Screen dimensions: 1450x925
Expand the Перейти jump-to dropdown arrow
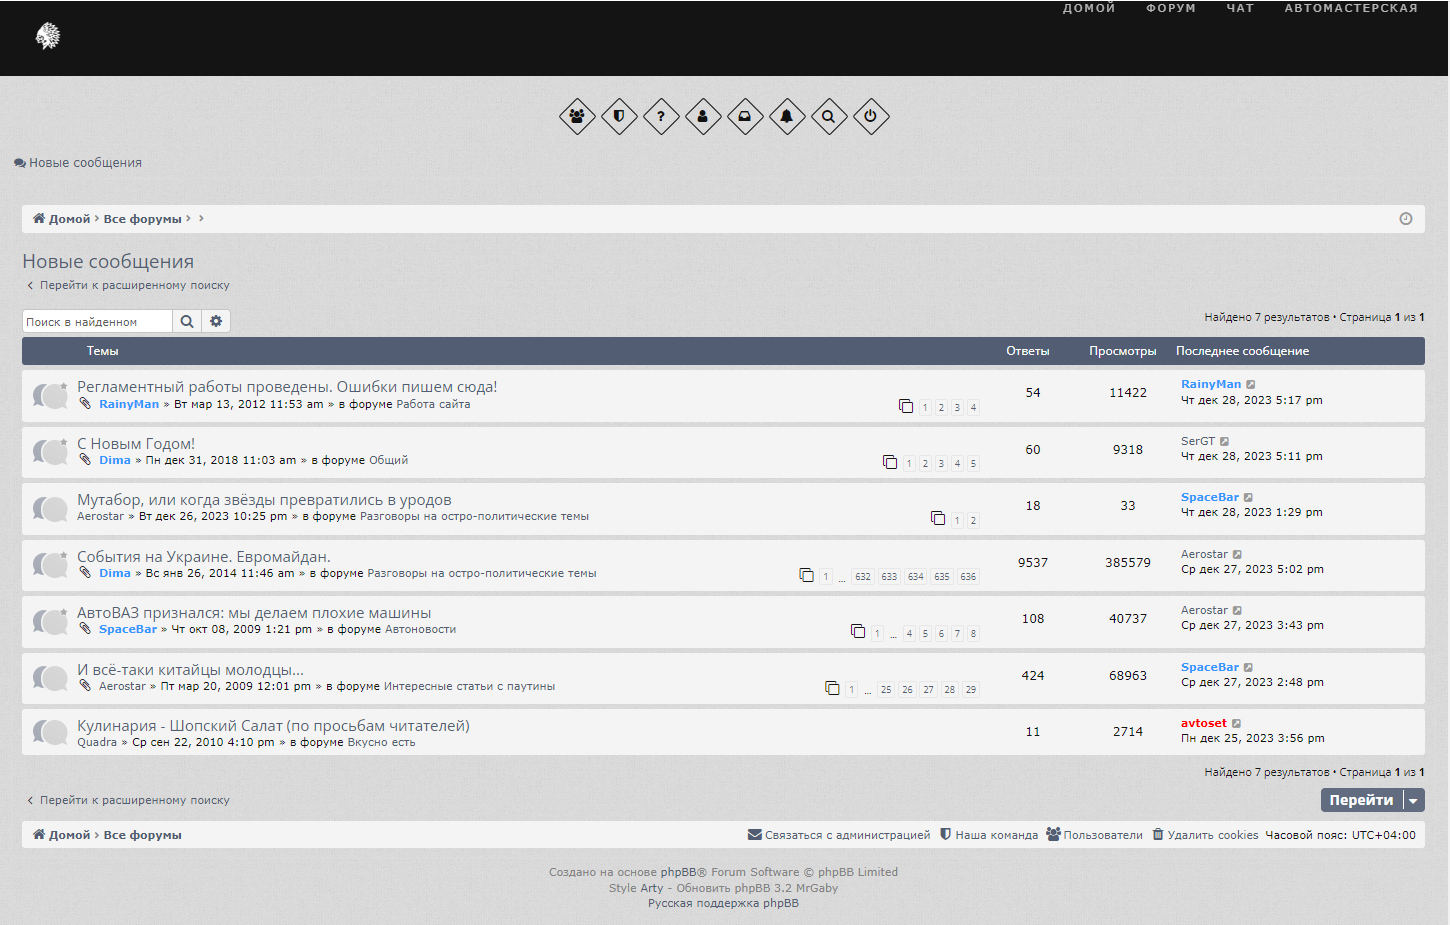(x=1413, y=801)
